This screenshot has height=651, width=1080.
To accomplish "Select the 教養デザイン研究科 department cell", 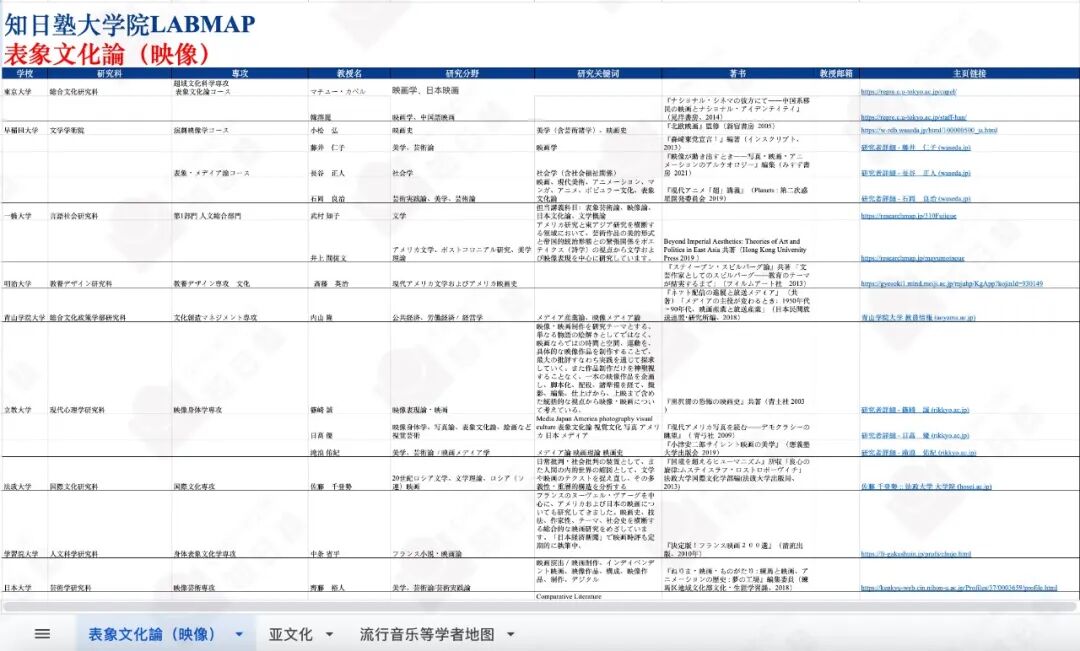I will [81, 284].
